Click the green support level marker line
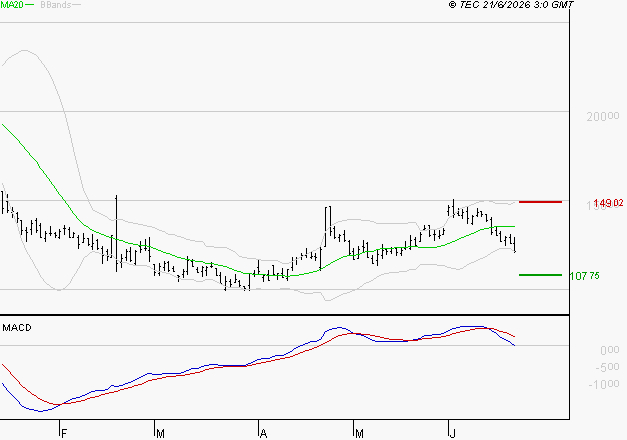This screenshot has height=440, width=627. (x=540, y=275)
